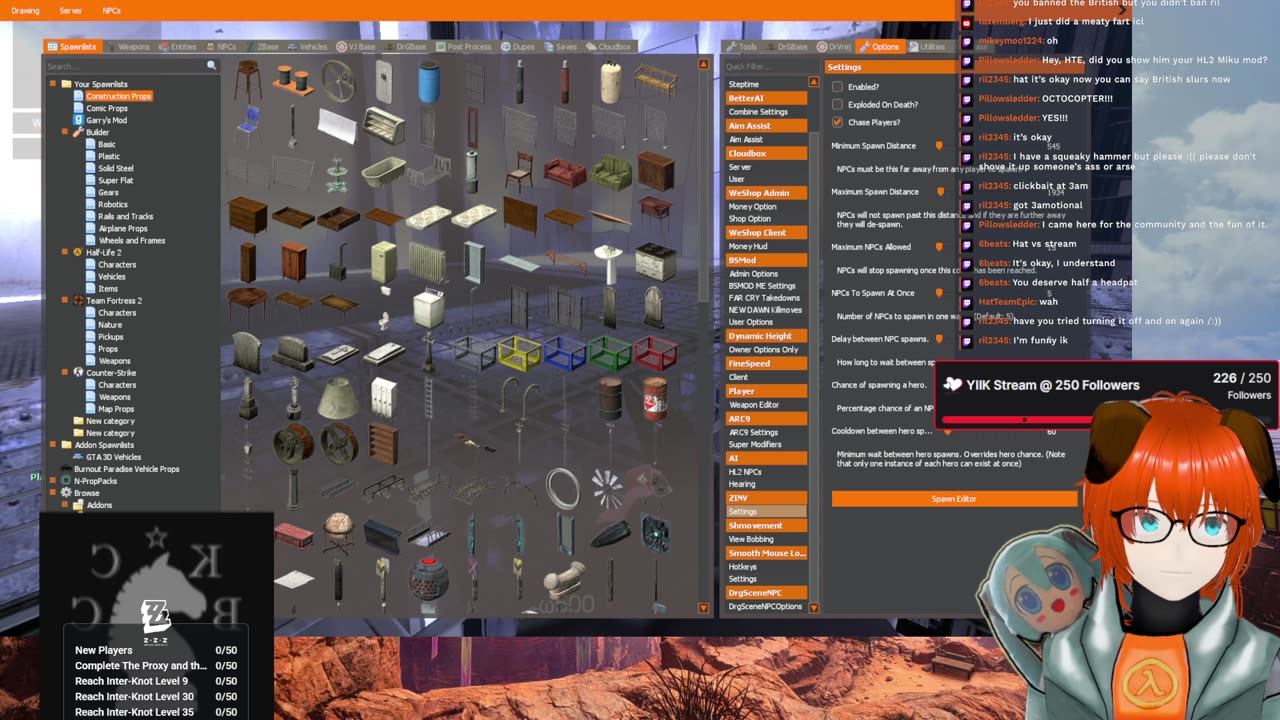Spawn the blue wire cage prop
Viewport: 1280px width, 720px height.
pyautogui.click(x=565, y=352)
